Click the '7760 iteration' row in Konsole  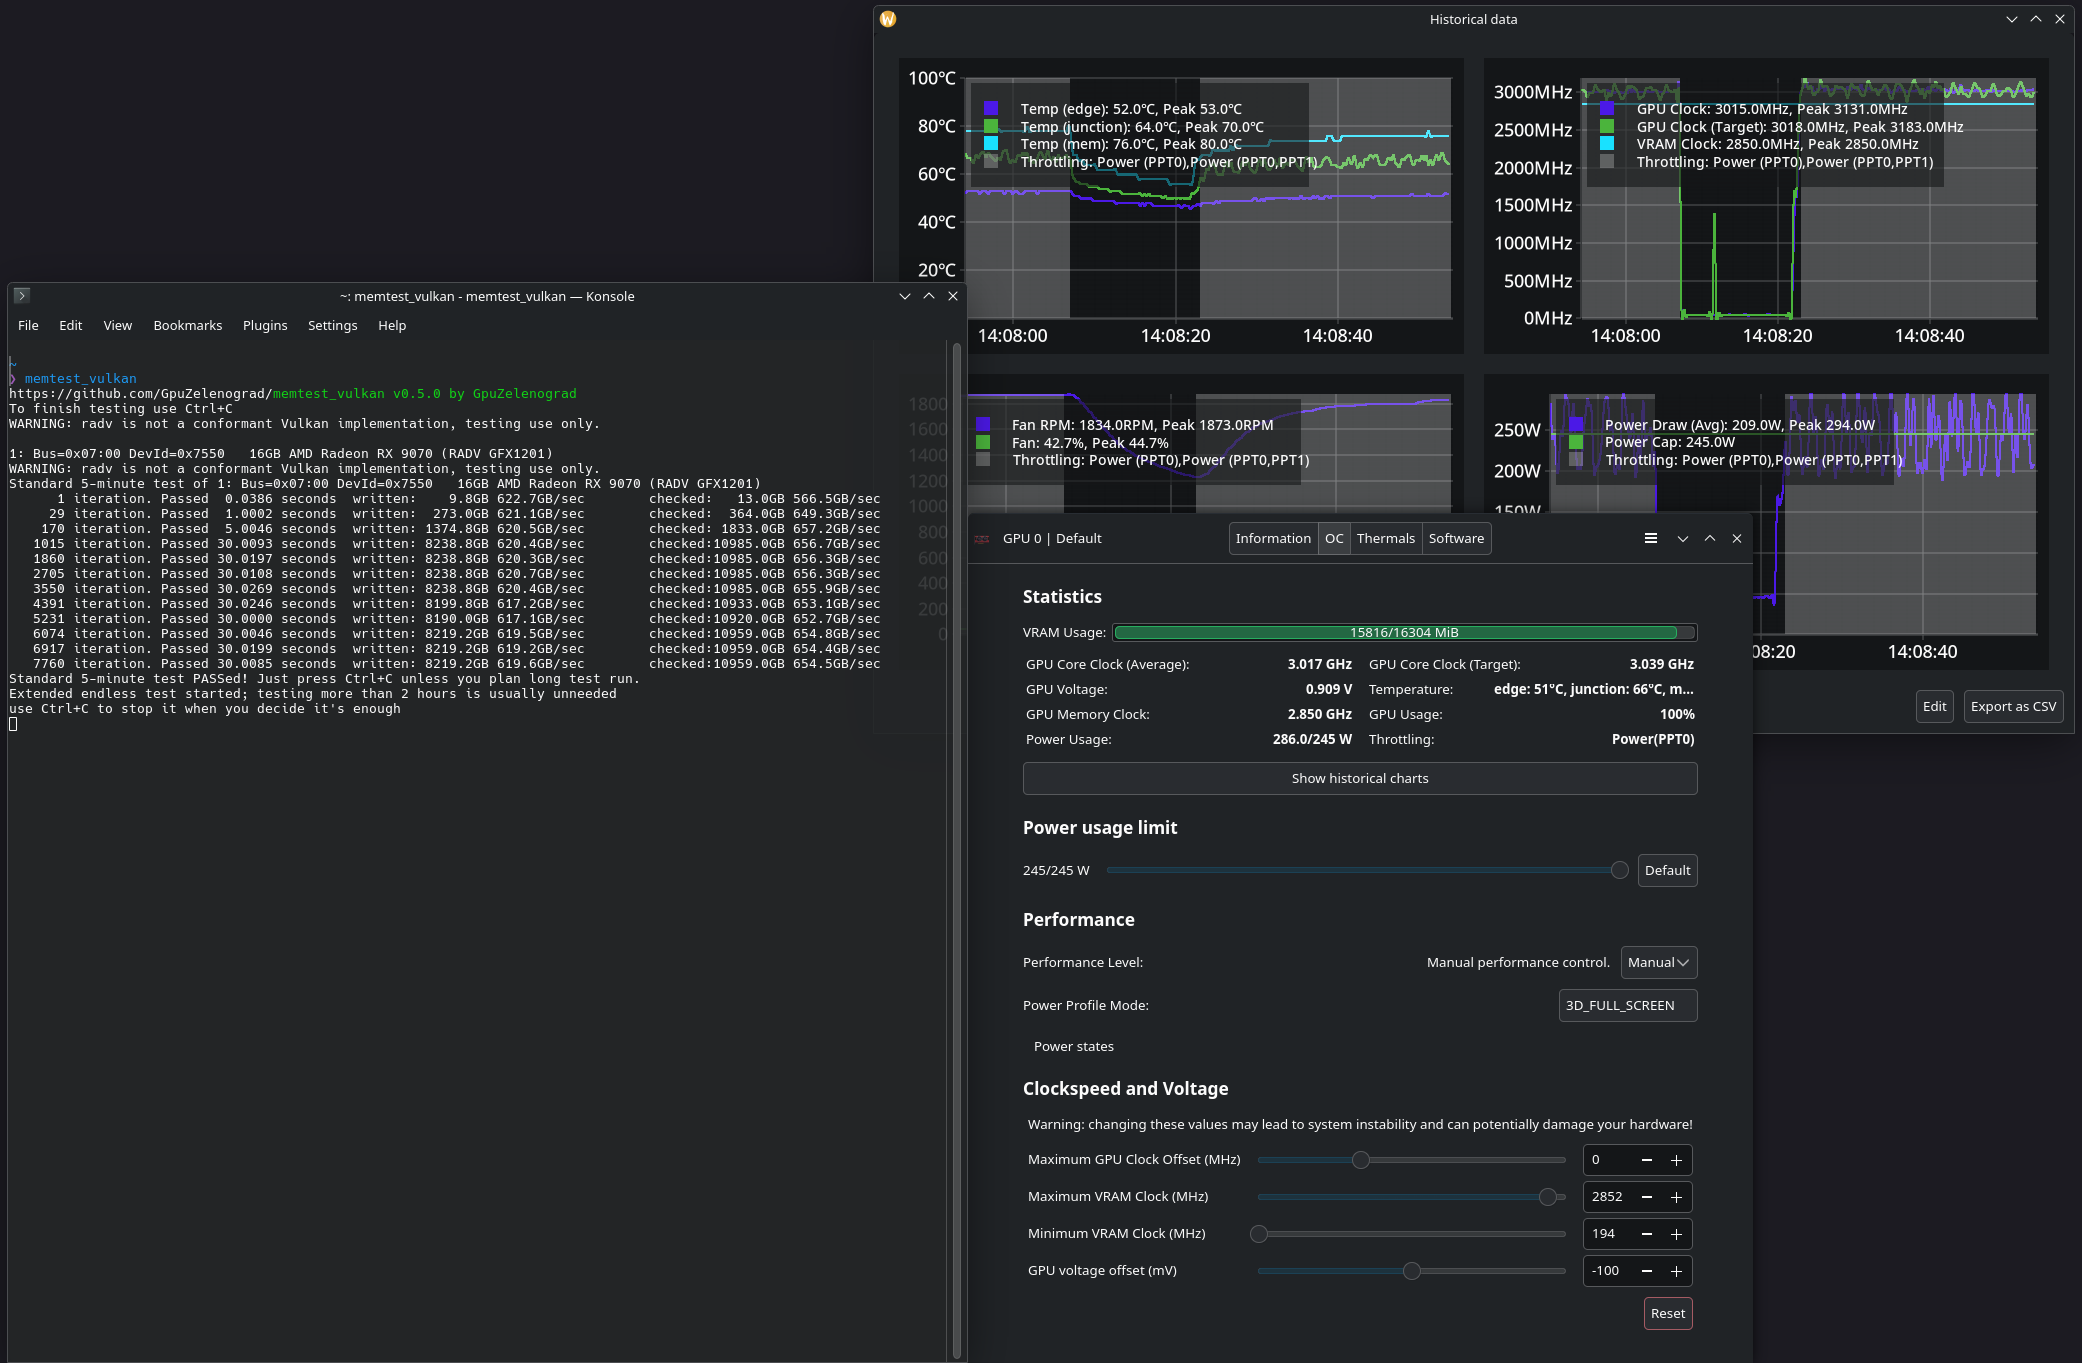(445, 664)
